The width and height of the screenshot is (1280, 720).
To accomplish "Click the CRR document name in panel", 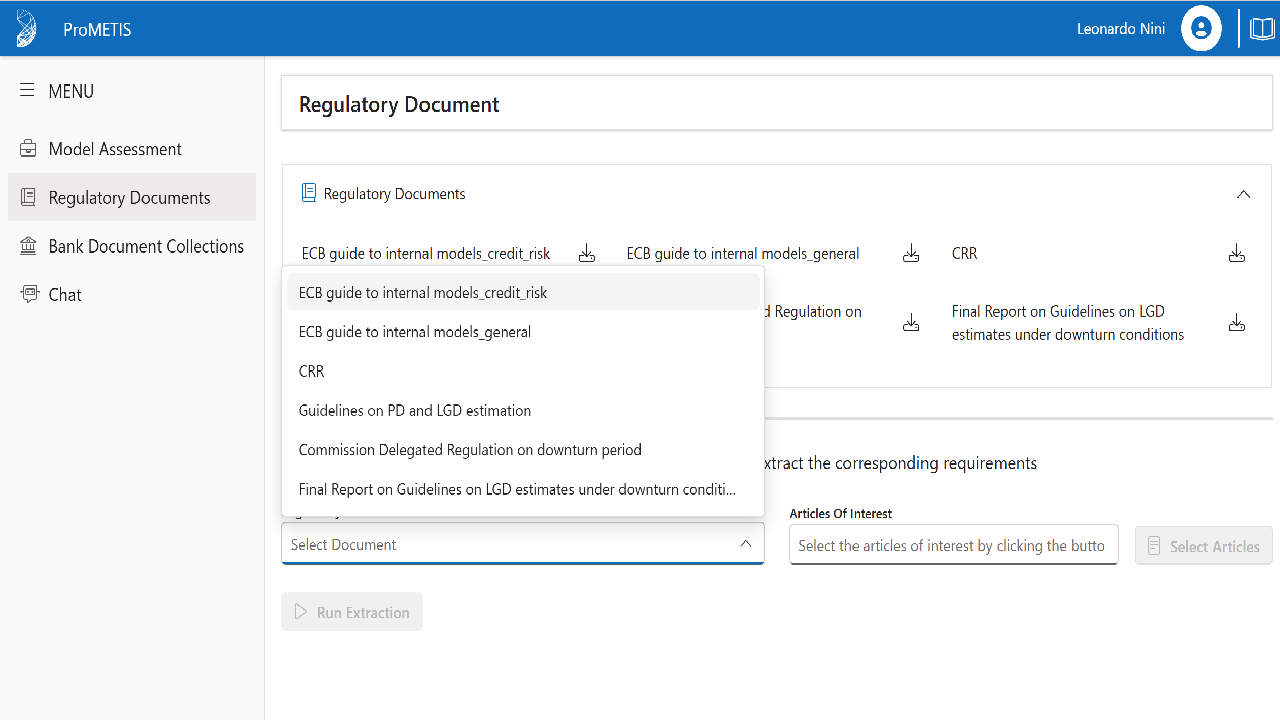I will point(965,254).
